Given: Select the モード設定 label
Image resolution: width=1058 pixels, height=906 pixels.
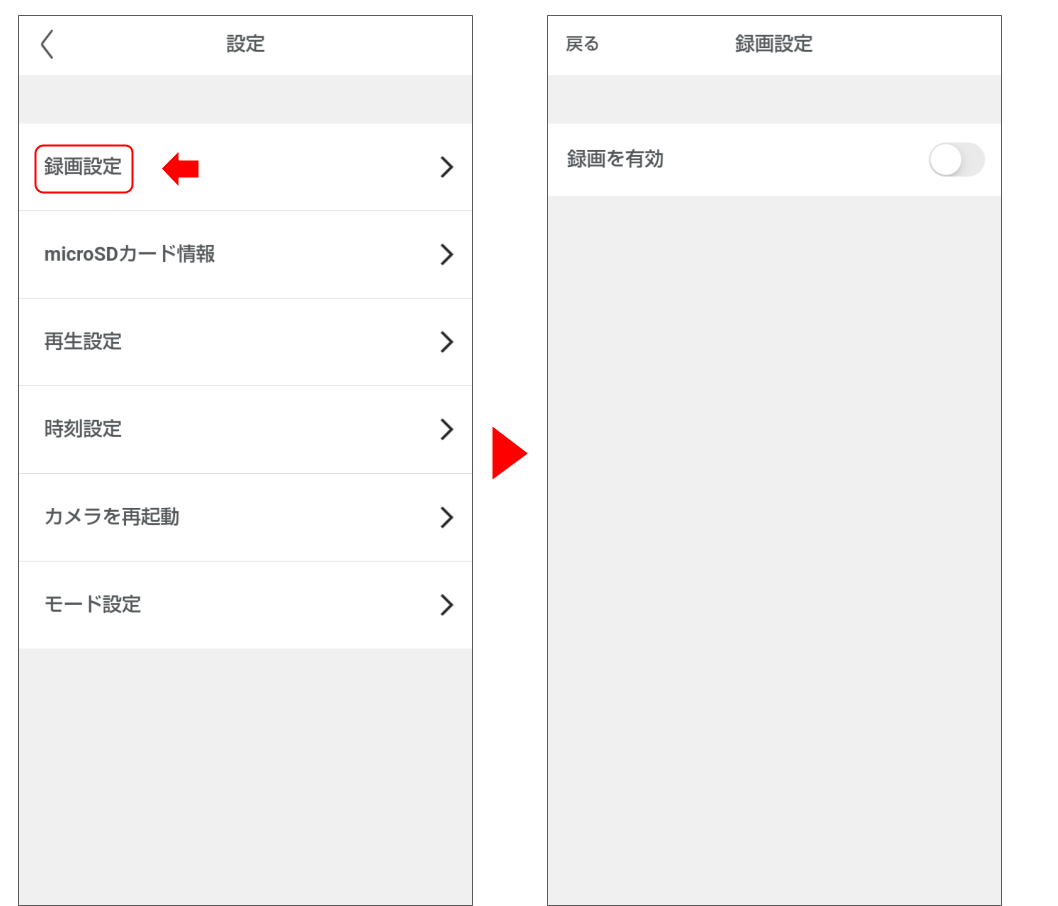Looking at the screenshot, I should point(93,604).
